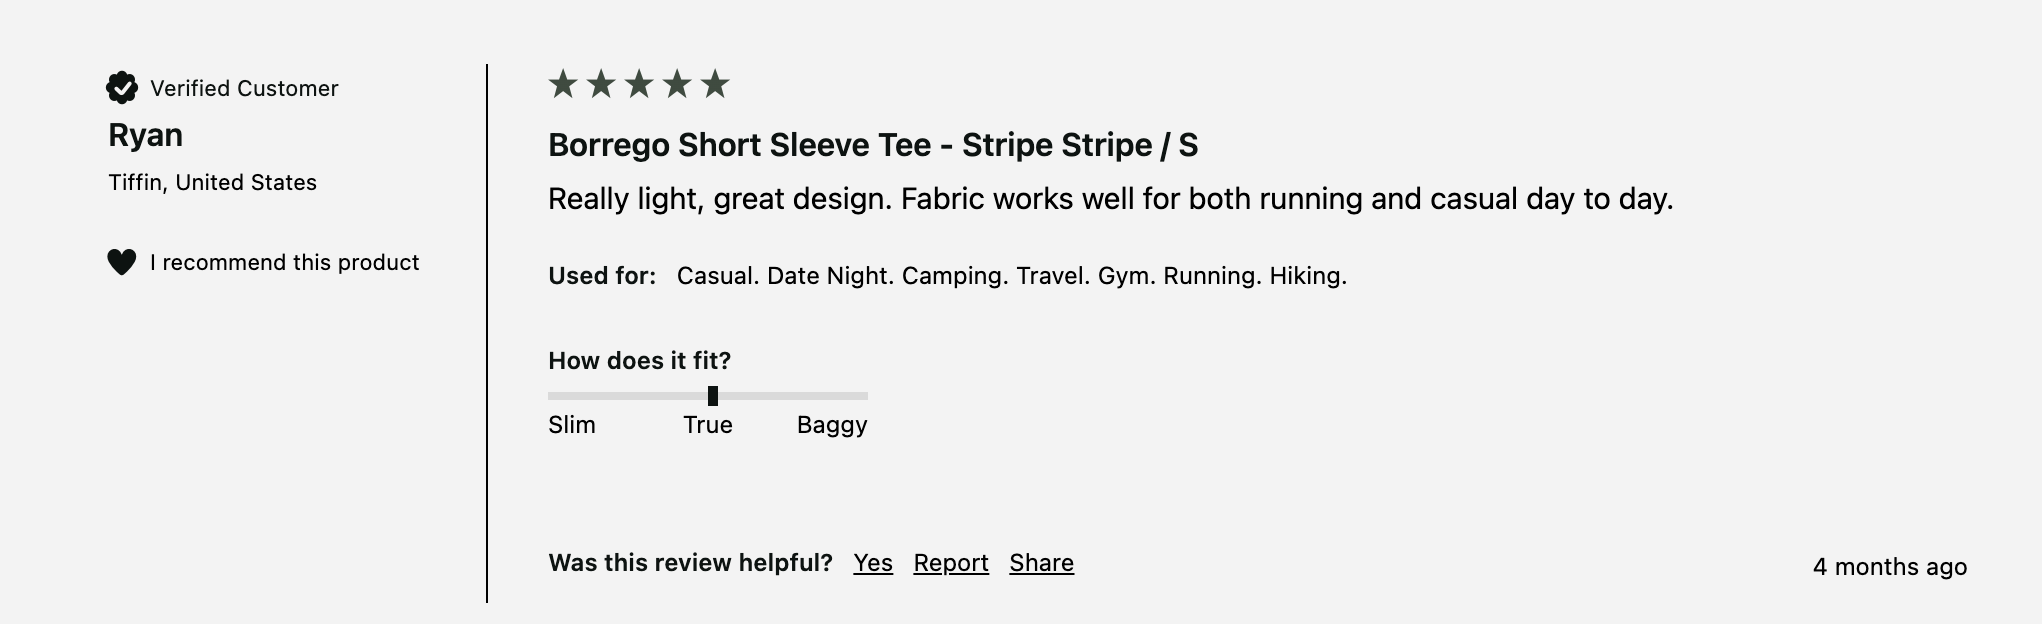This screenshot has height=624, width=2042.
Task: Click the "4 months ago" timestamp
Action: click(1889, 567)
